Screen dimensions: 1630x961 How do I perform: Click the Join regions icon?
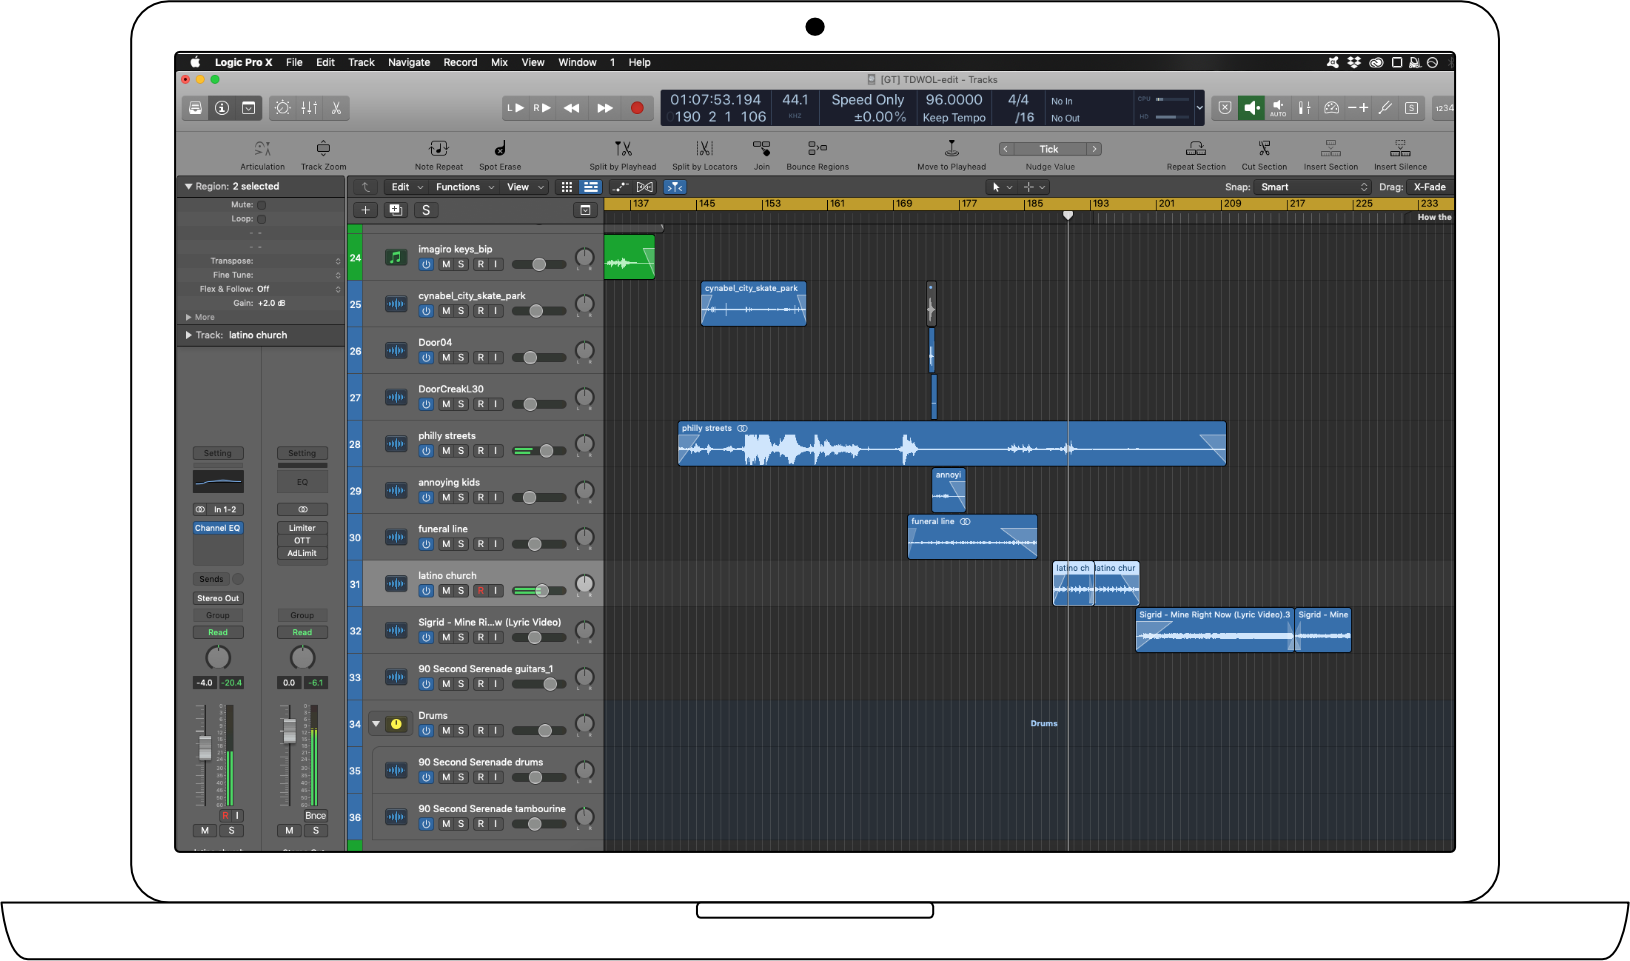pyautogui.click(x=762, y=149)
